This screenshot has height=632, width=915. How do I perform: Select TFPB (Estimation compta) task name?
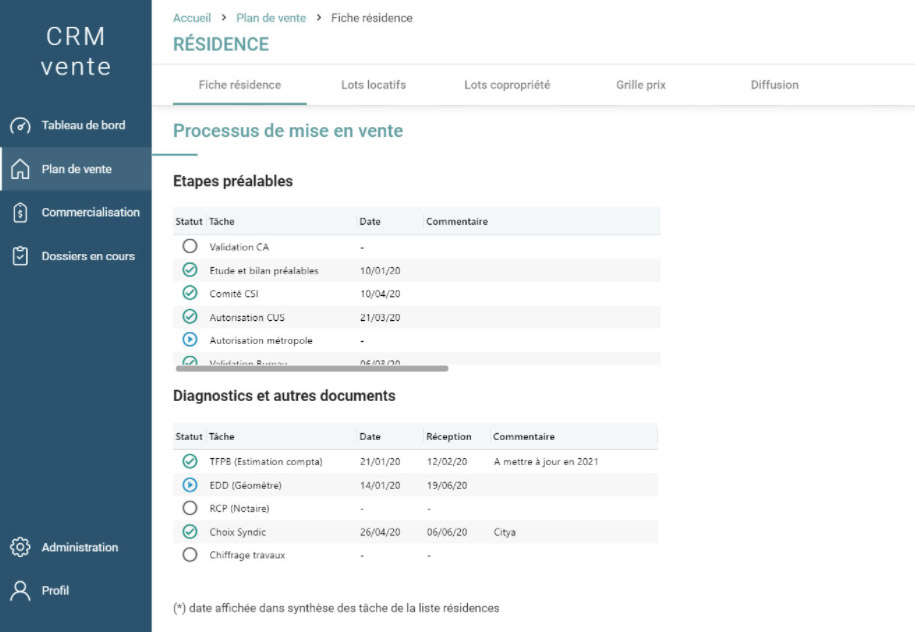click(266, 462)
